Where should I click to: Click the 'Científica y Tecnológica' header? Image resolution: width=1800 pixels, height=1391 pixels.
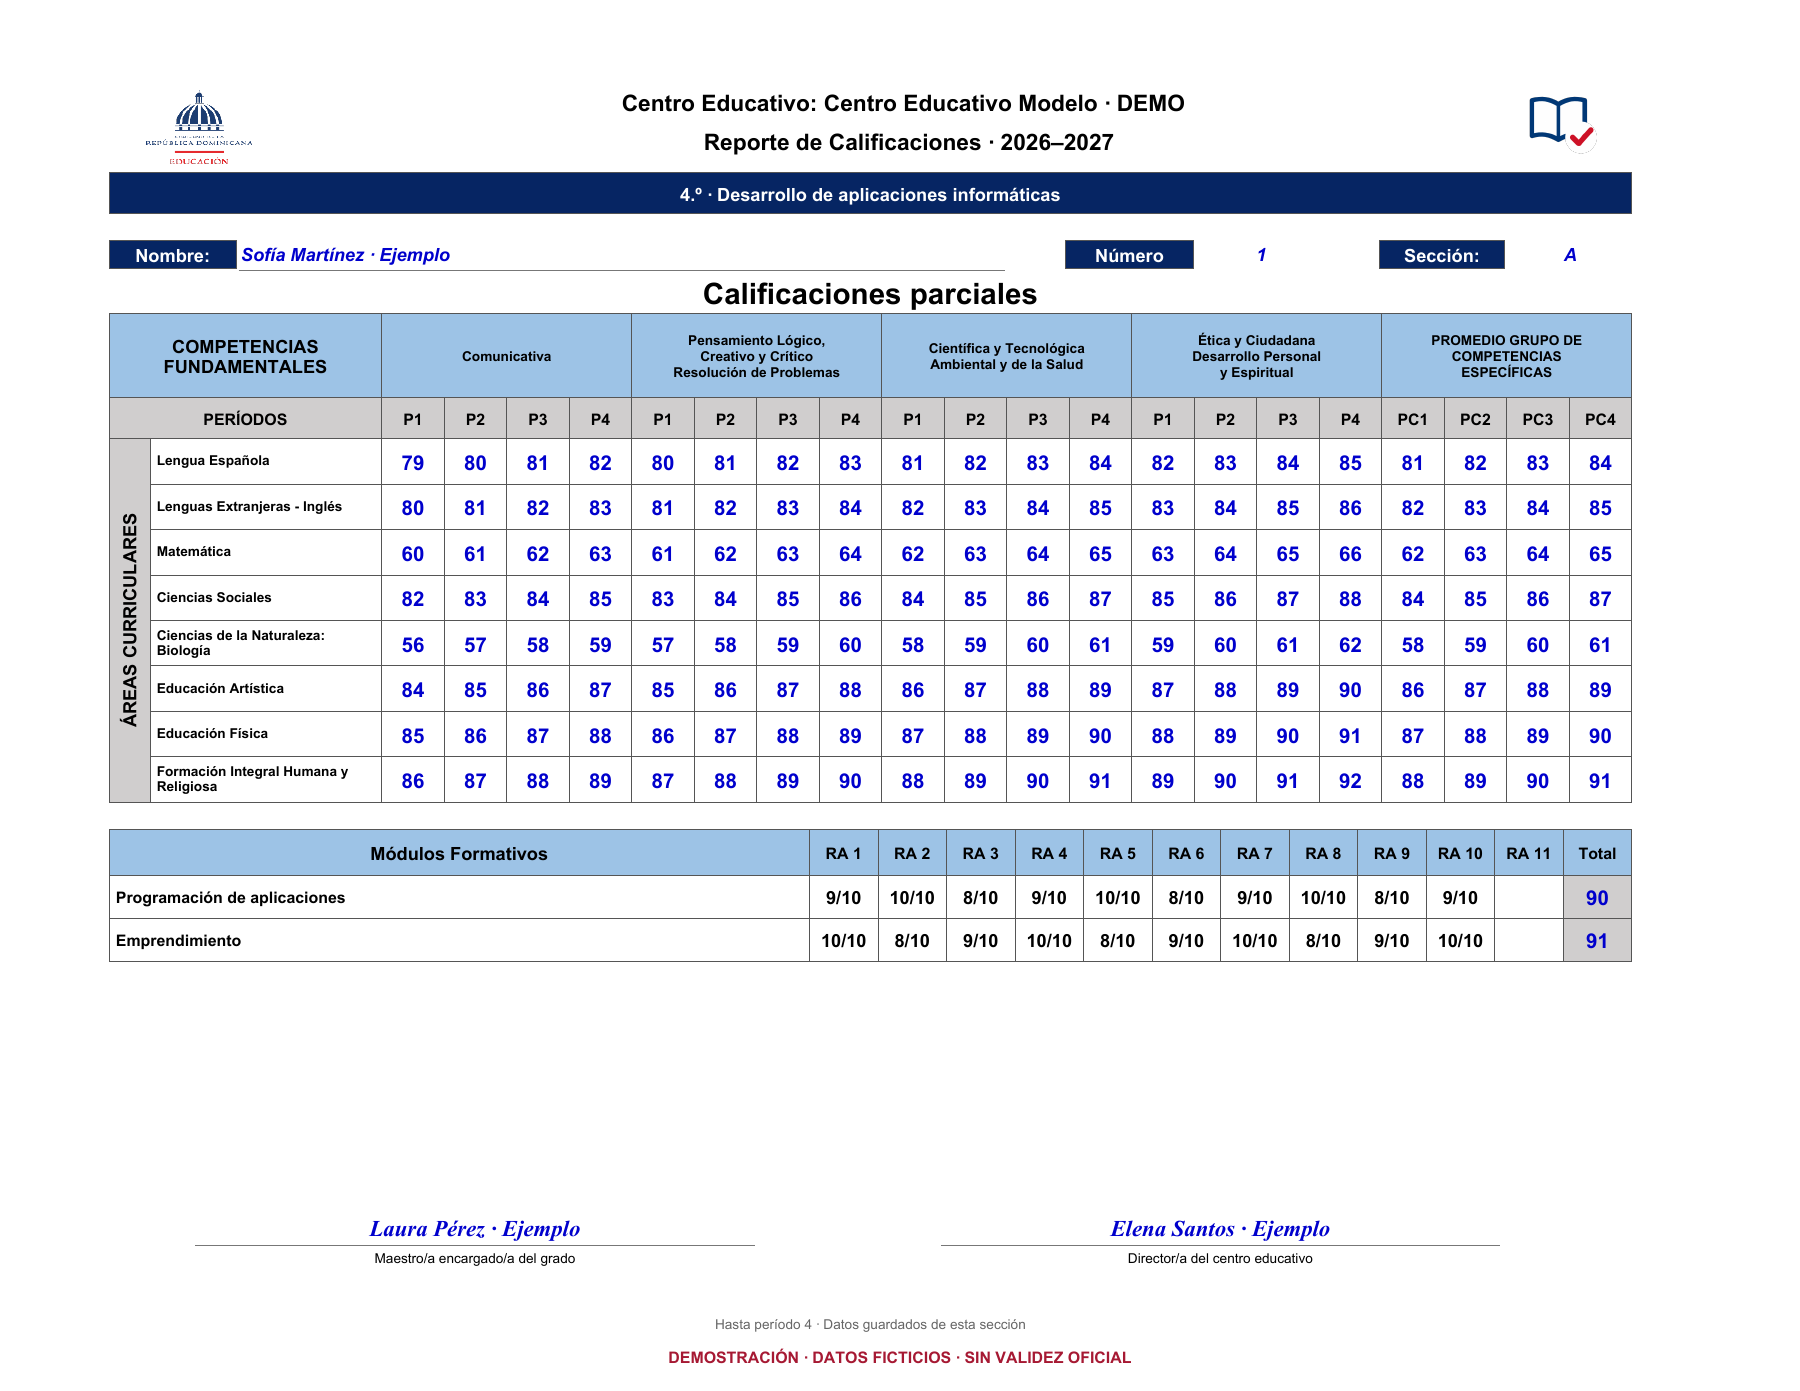pyautogui.click(x=1006, y=356)
